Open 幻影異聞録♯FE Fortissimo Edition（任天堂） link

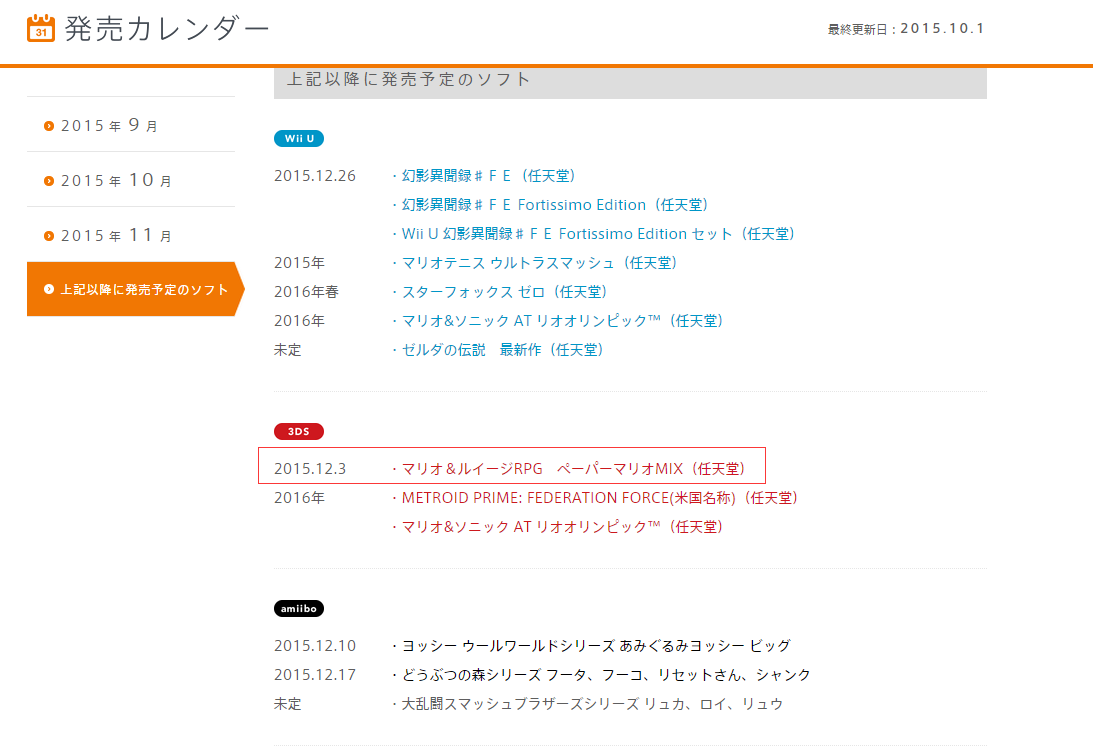(x=555, y=205)
